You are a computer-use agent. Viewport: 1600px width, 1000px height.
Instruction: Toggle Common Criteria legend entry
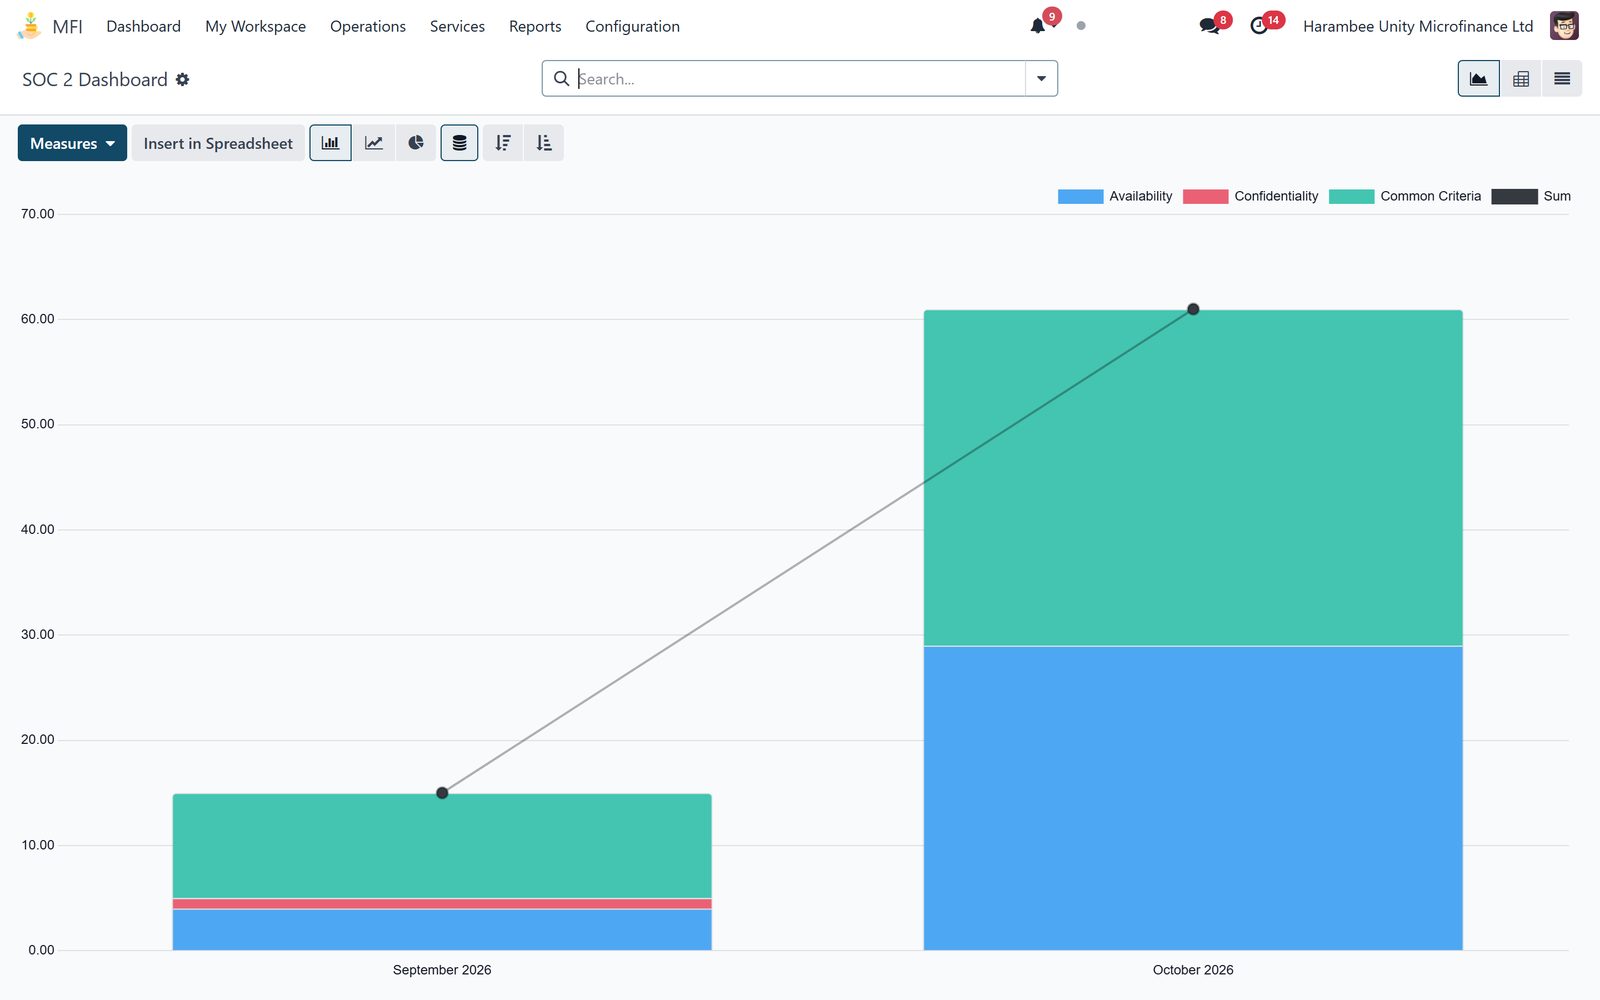tap(1405, 196)
